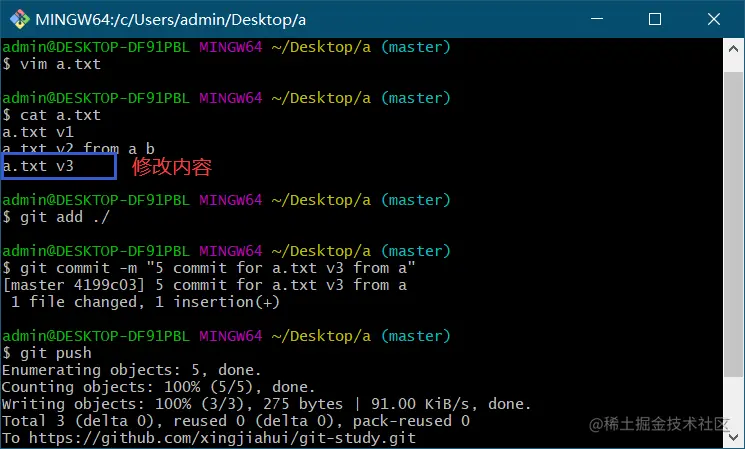Image resolution: width=745 pixels, height=449 pixels.
Task: Click the '$ git add ./' command
Action: tap(56, 217)
